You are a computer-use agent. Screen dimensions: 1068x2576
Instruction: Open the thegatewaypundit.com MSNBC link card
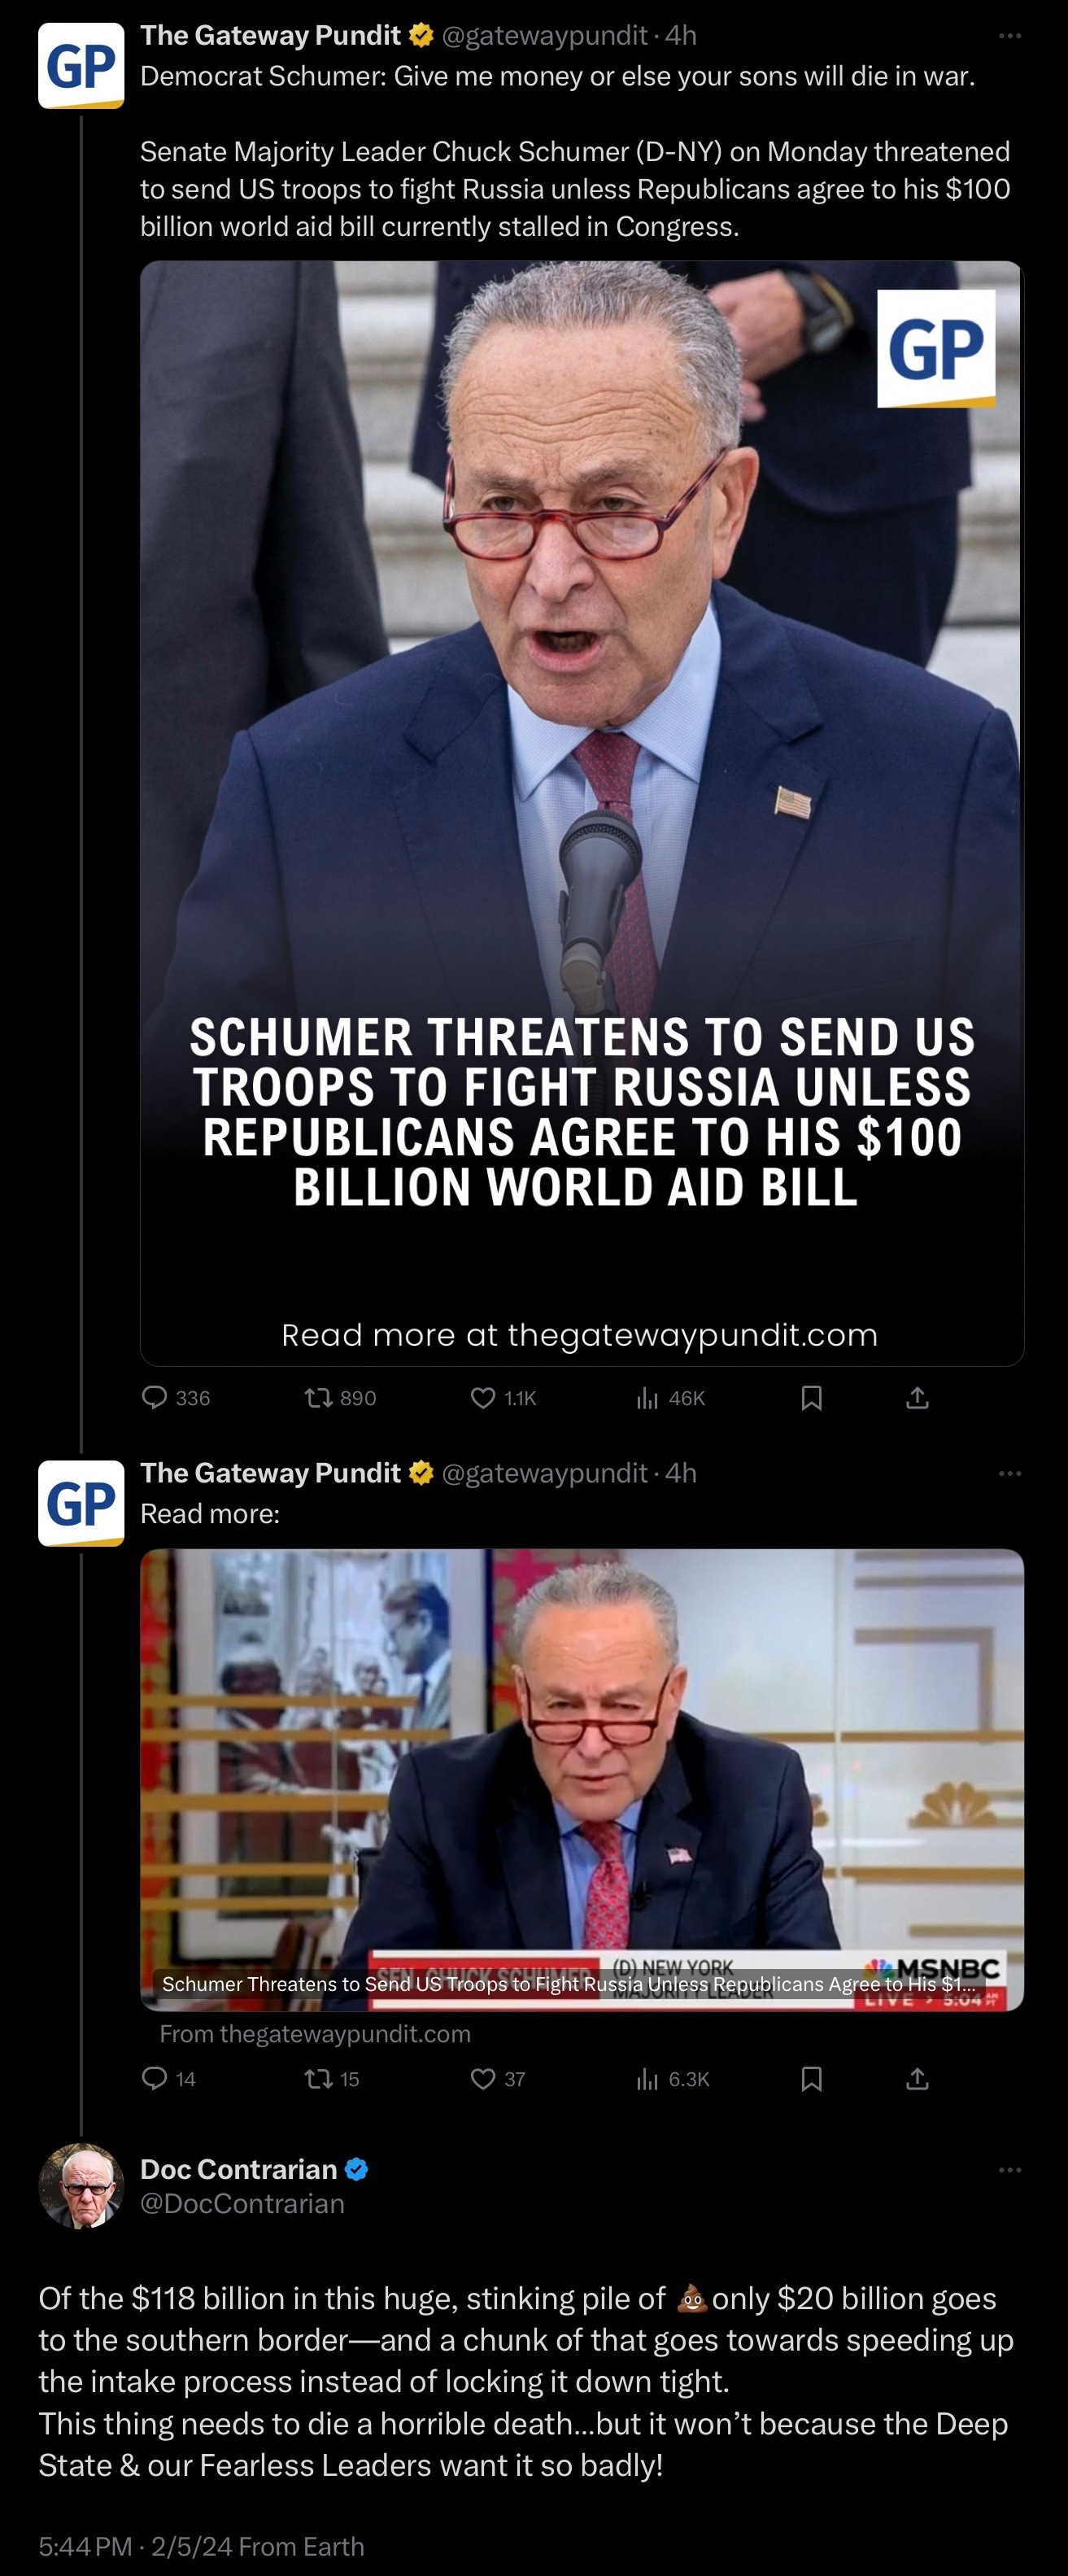pos(582,1780)
